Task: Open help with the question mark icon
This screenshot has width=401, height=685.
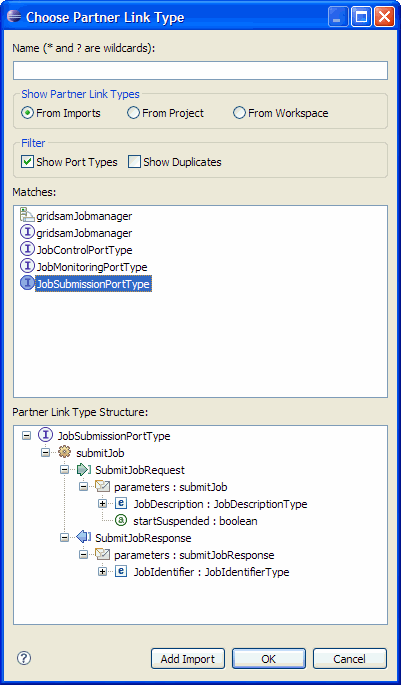Action: pyautogui.click(x=24, y=657)
